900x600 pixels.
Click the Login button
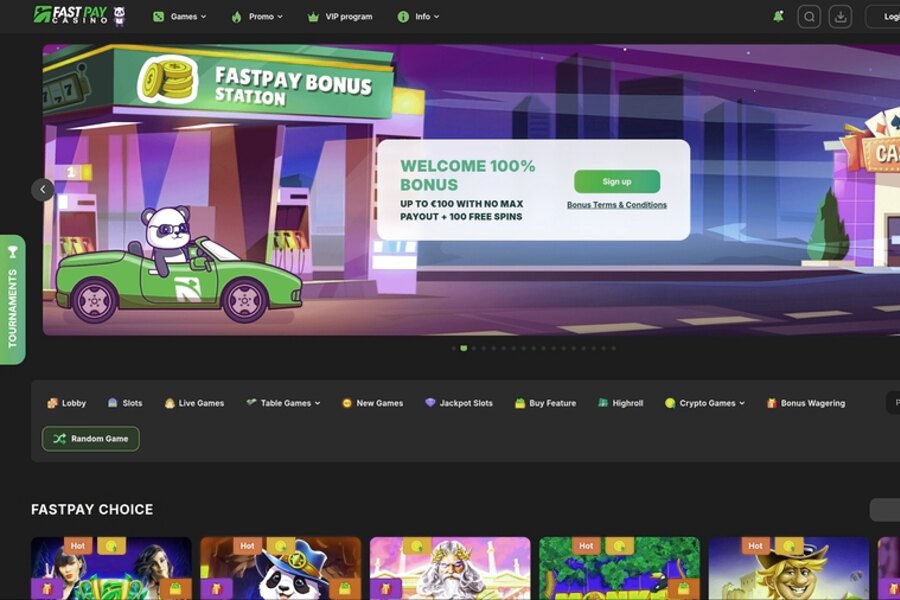(x=884, y=17)
